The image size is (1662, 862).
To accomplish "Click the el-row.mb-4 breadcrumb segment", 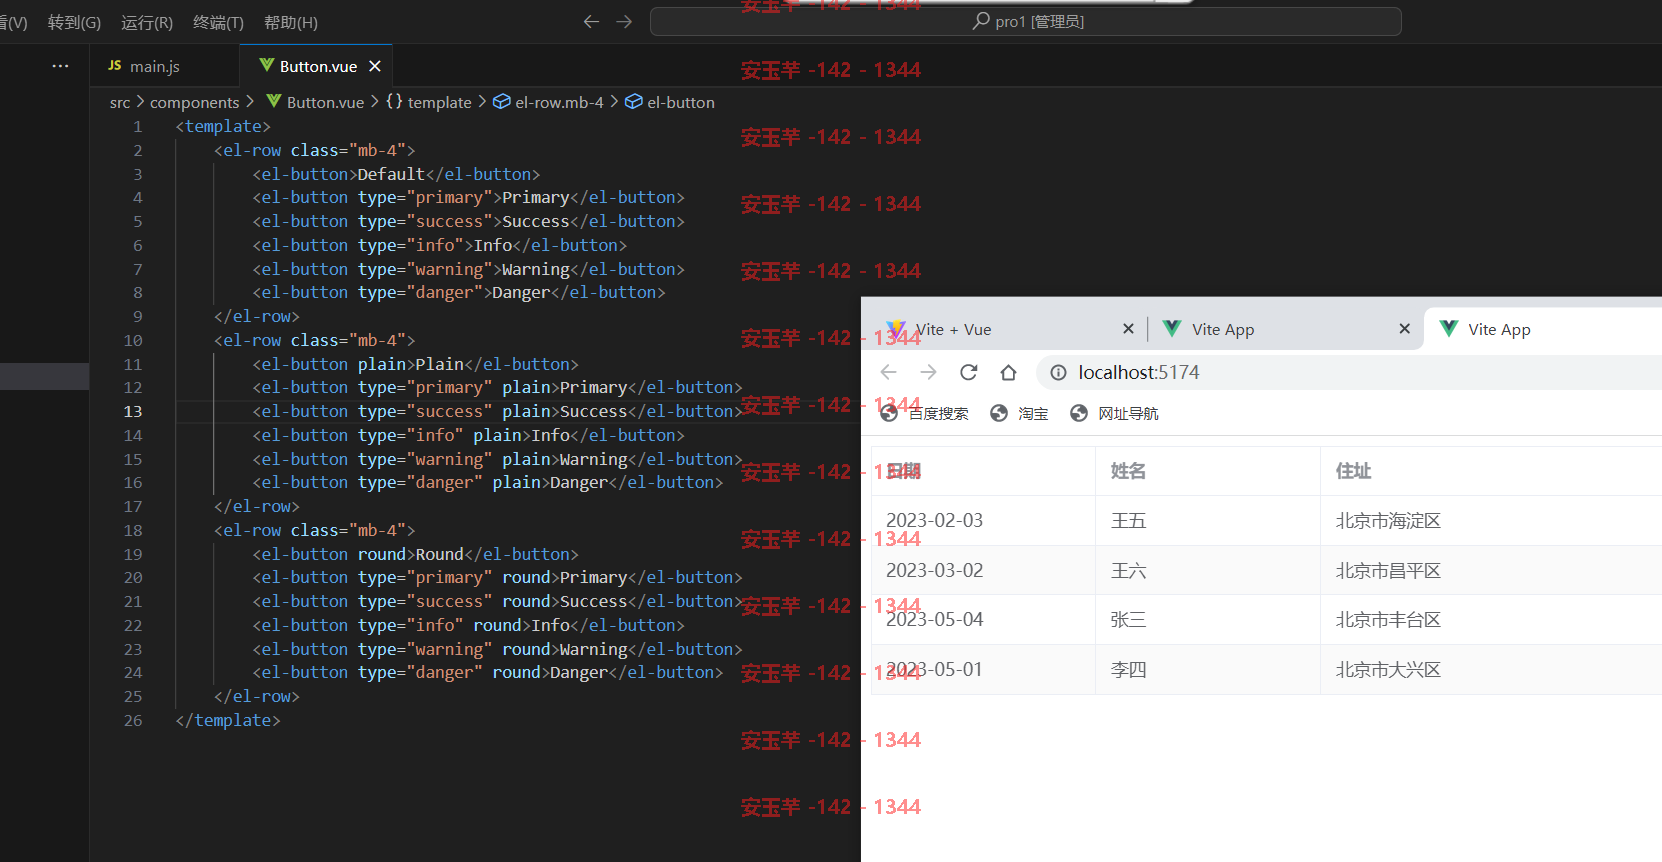I will 559,102.
